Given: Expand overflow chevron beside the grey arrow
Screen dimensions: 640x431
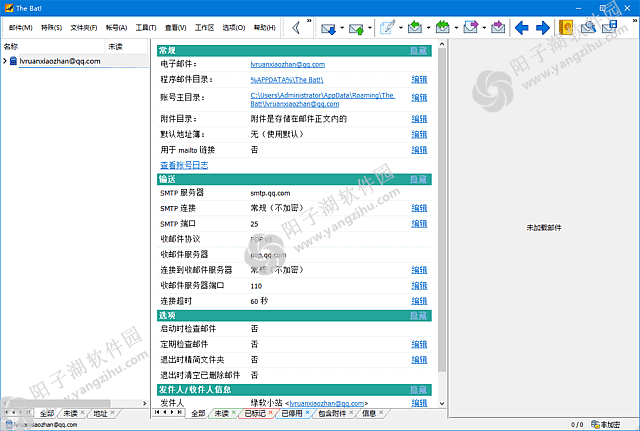Looking at the screenshot, I should click(x=309, y=20).
